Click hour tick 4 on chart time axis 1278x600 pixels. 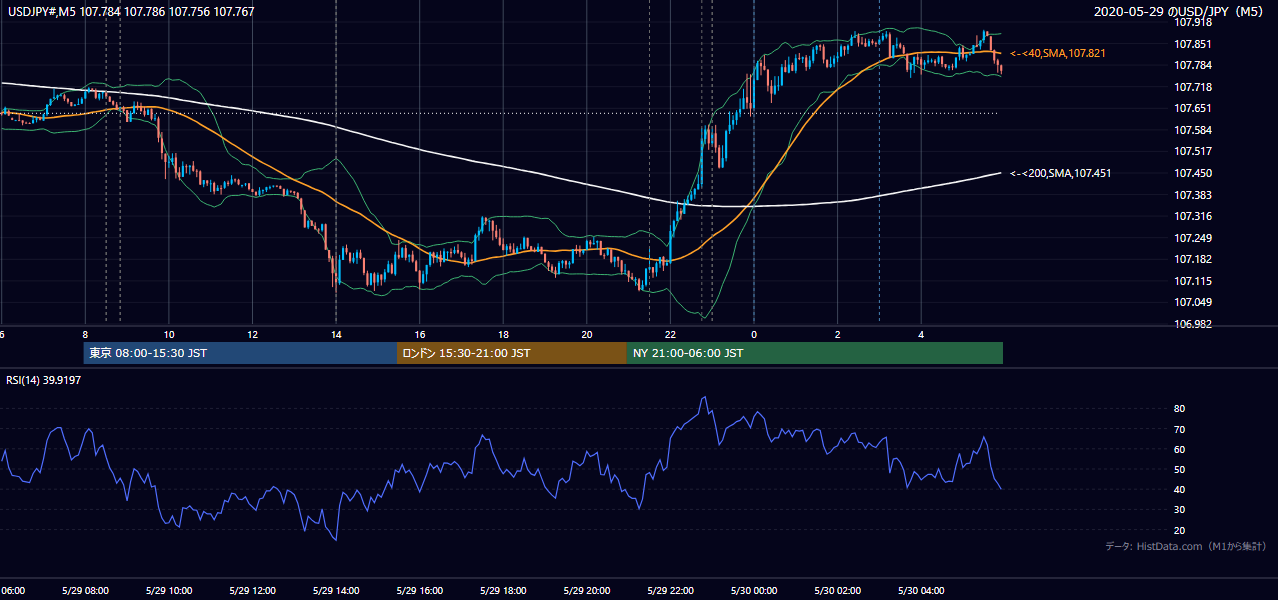click(921, 335)
